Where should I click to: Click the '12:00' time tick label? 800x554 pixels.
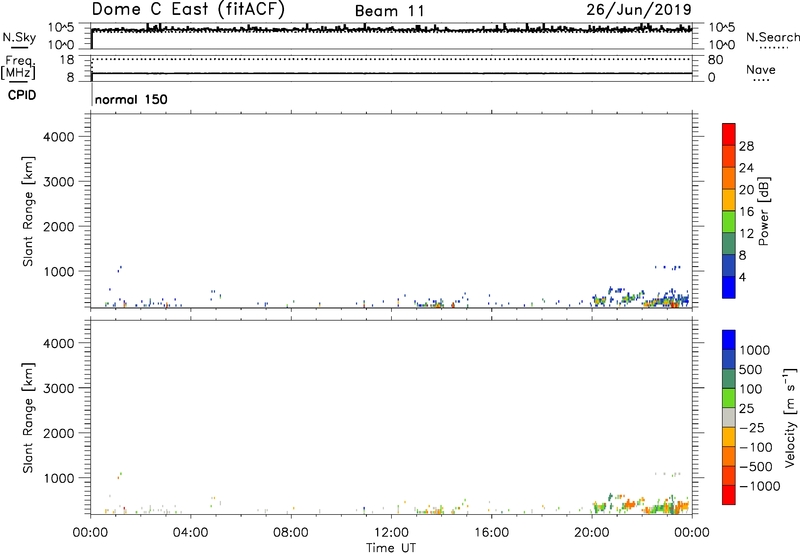(x=391, y=533)
